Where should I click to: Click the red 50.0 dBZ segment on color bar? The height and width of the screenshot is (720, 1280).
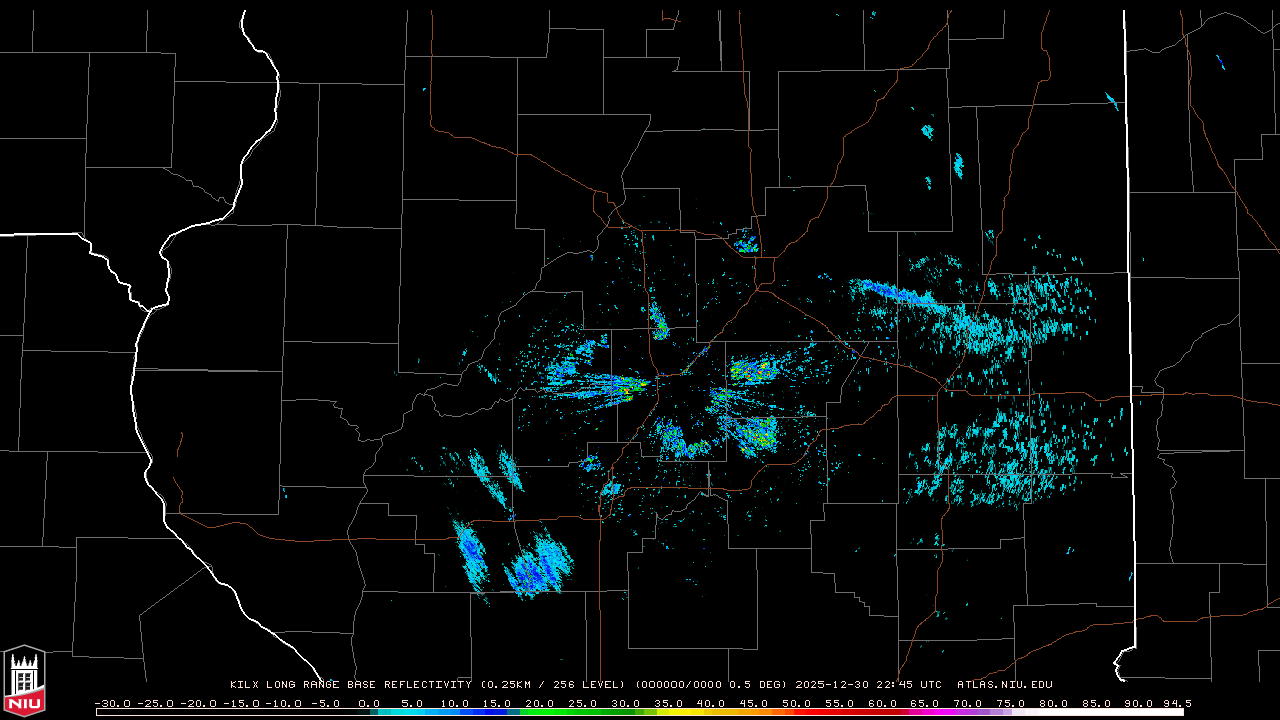796,712
